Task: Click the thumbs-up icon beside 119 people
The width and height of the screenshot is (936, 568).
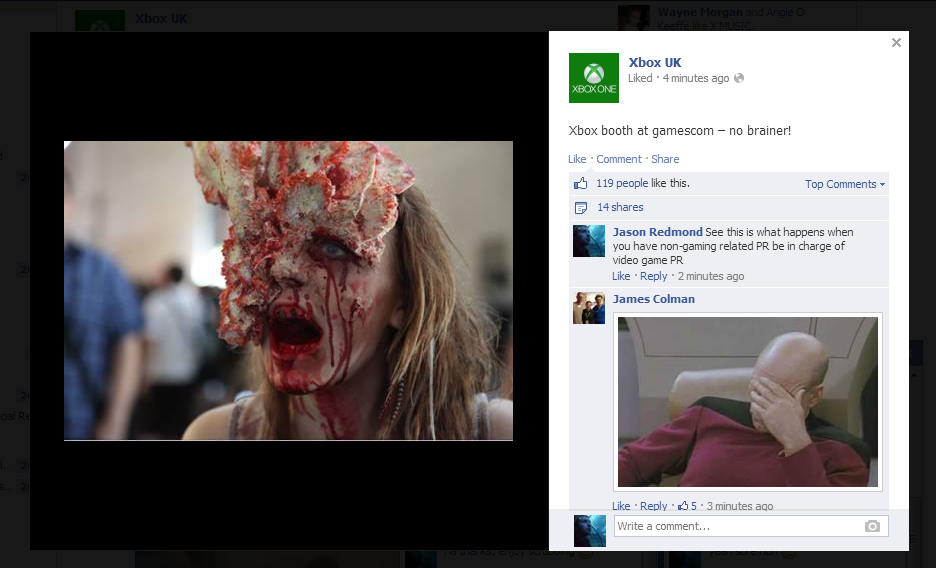Action: [580, 184]
